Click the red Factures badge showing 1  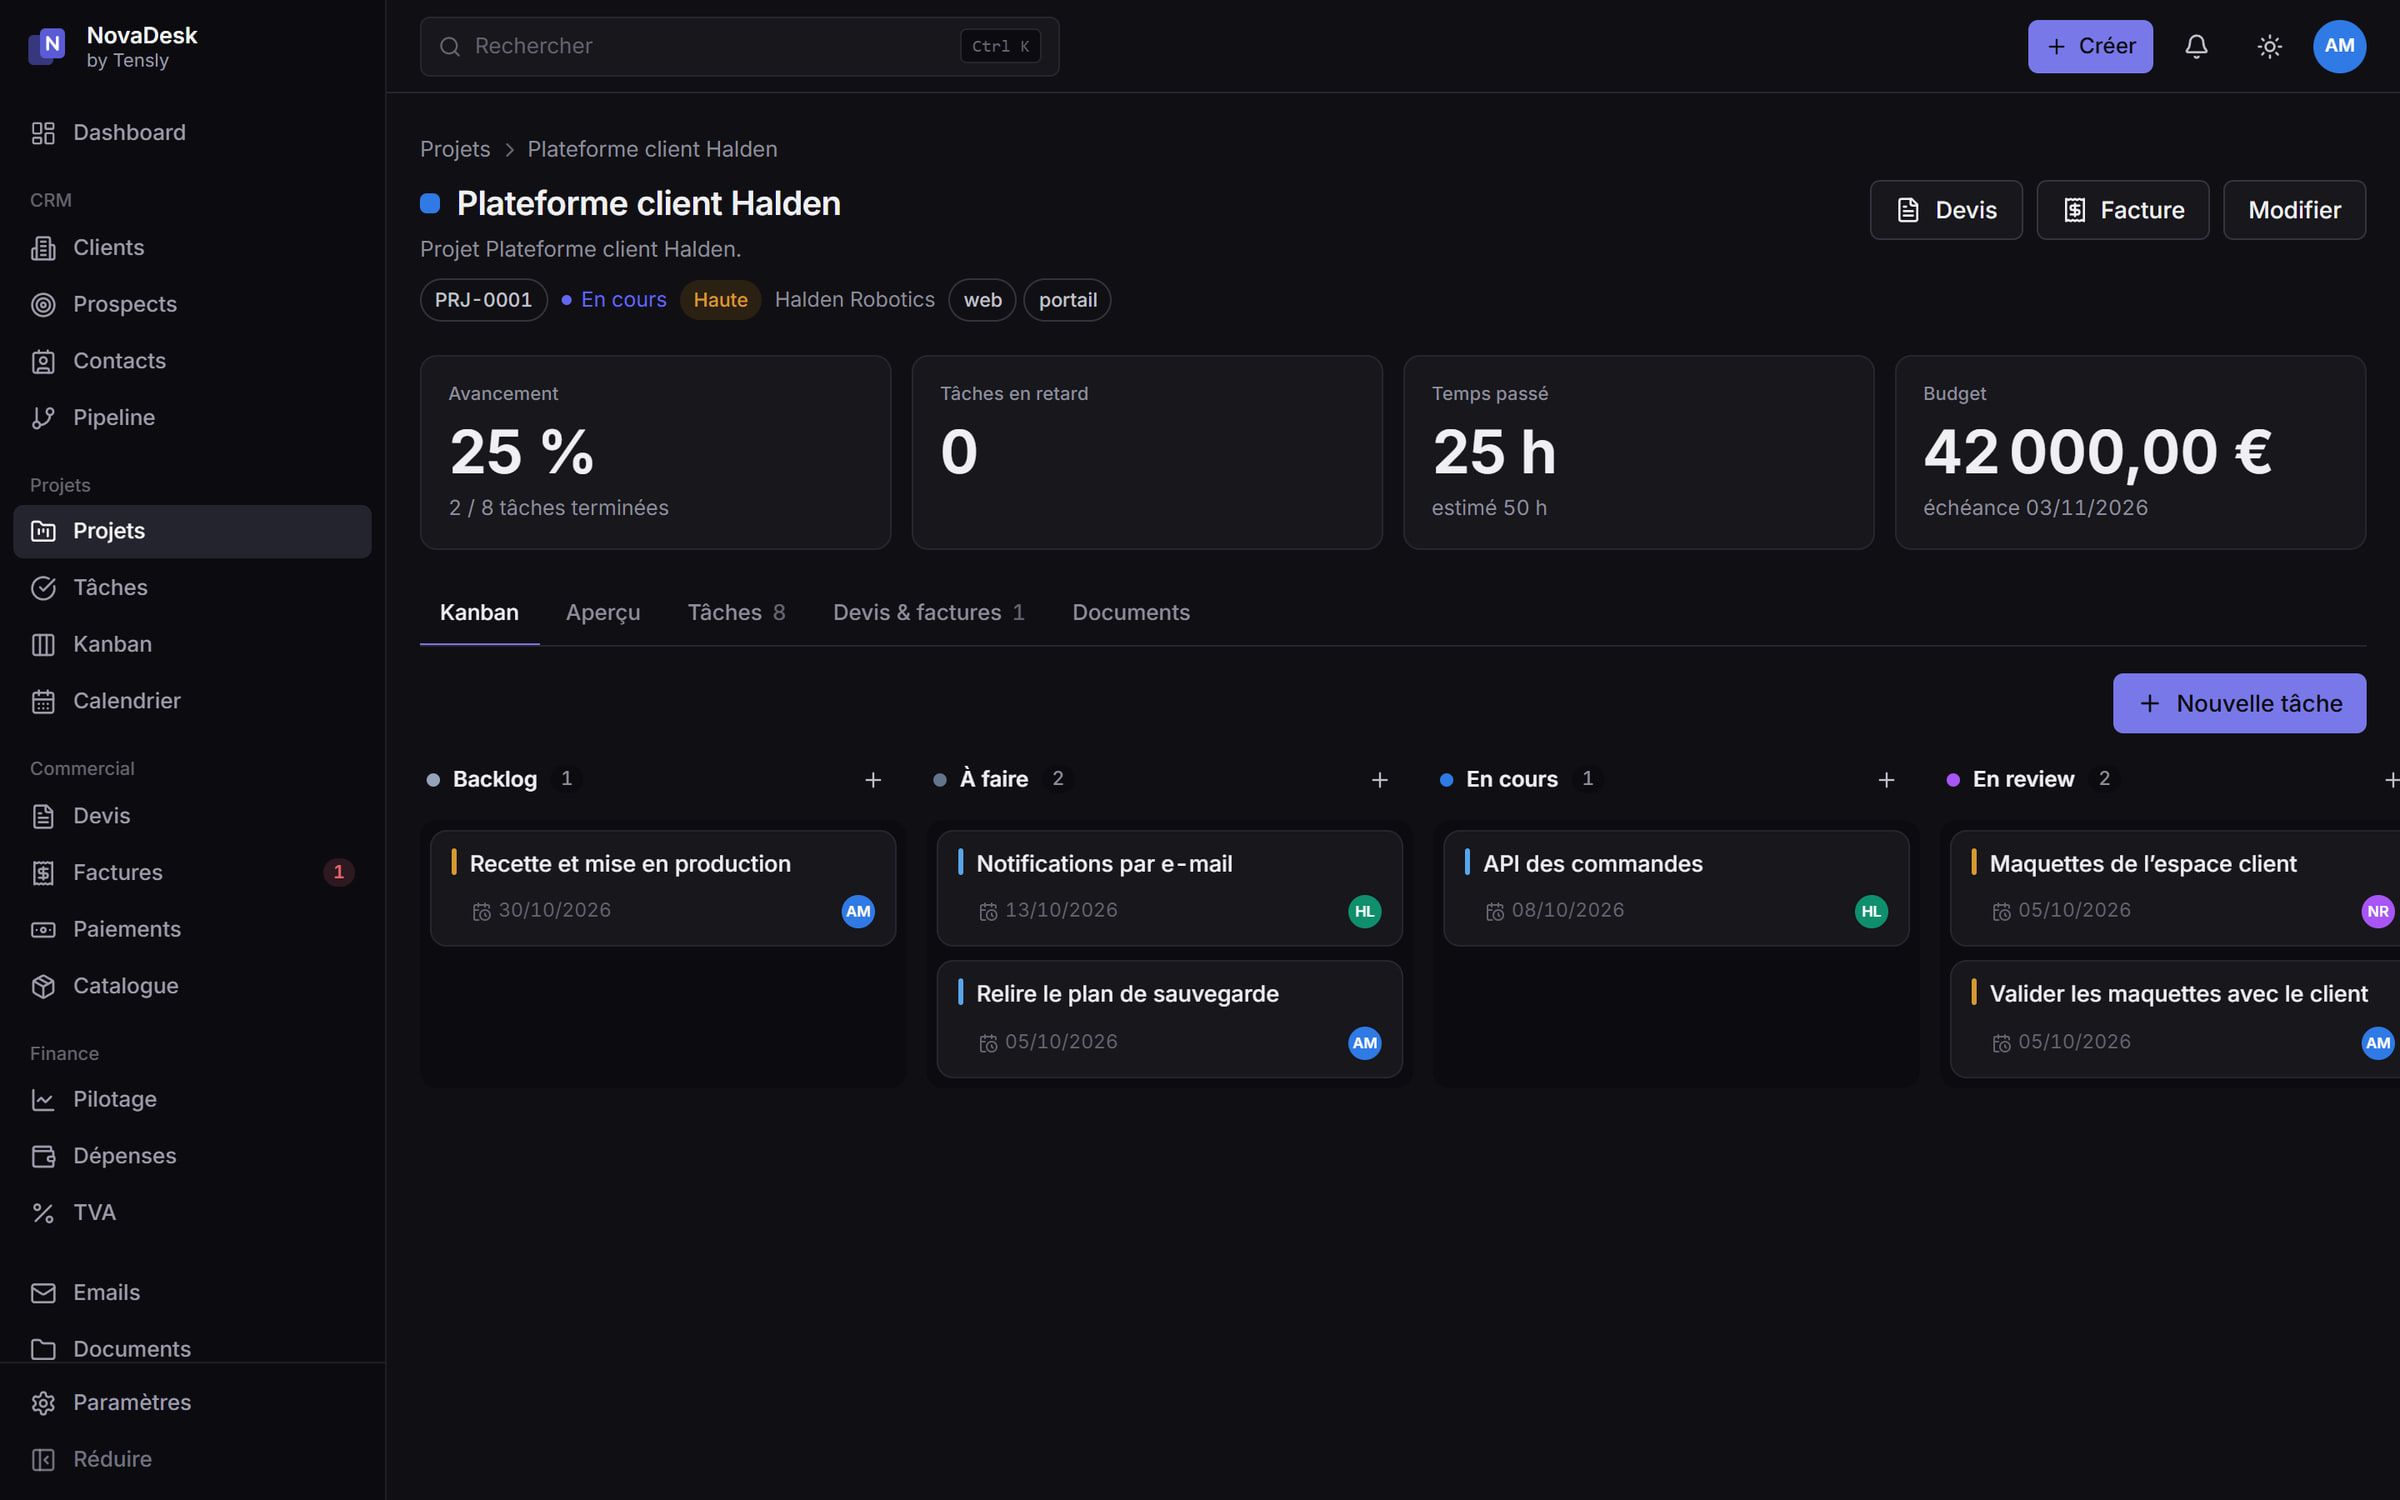click(x=338, y=872)
